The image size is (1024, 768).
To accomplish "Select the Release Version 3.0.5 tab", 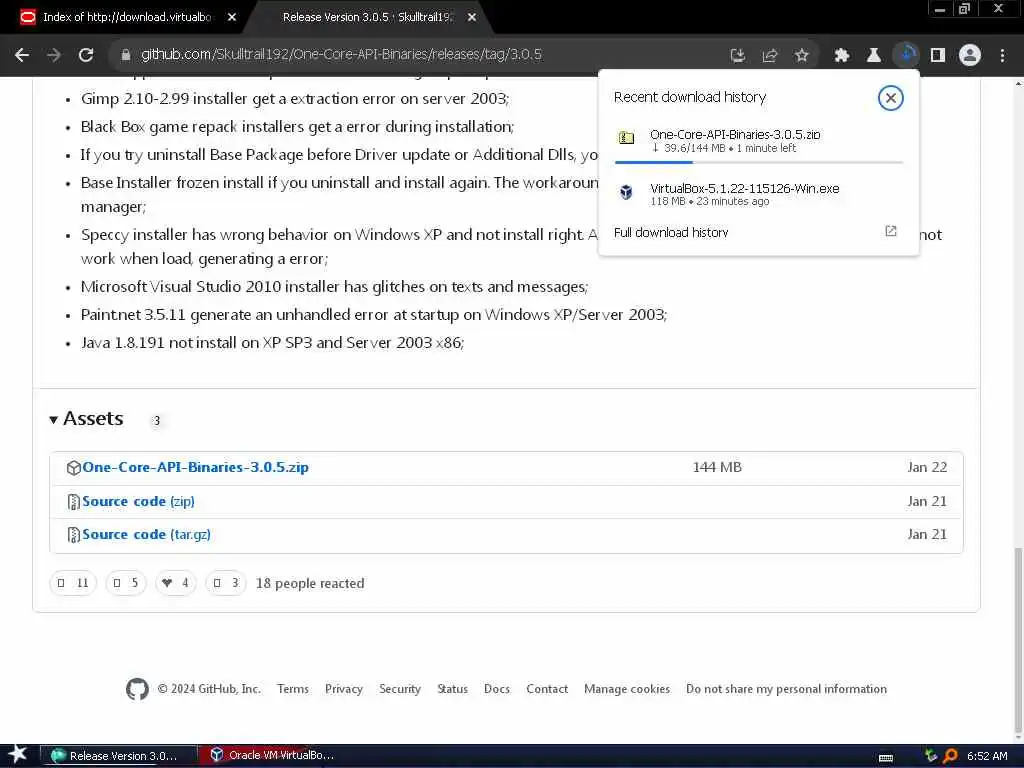I will (x=367, y=17).
